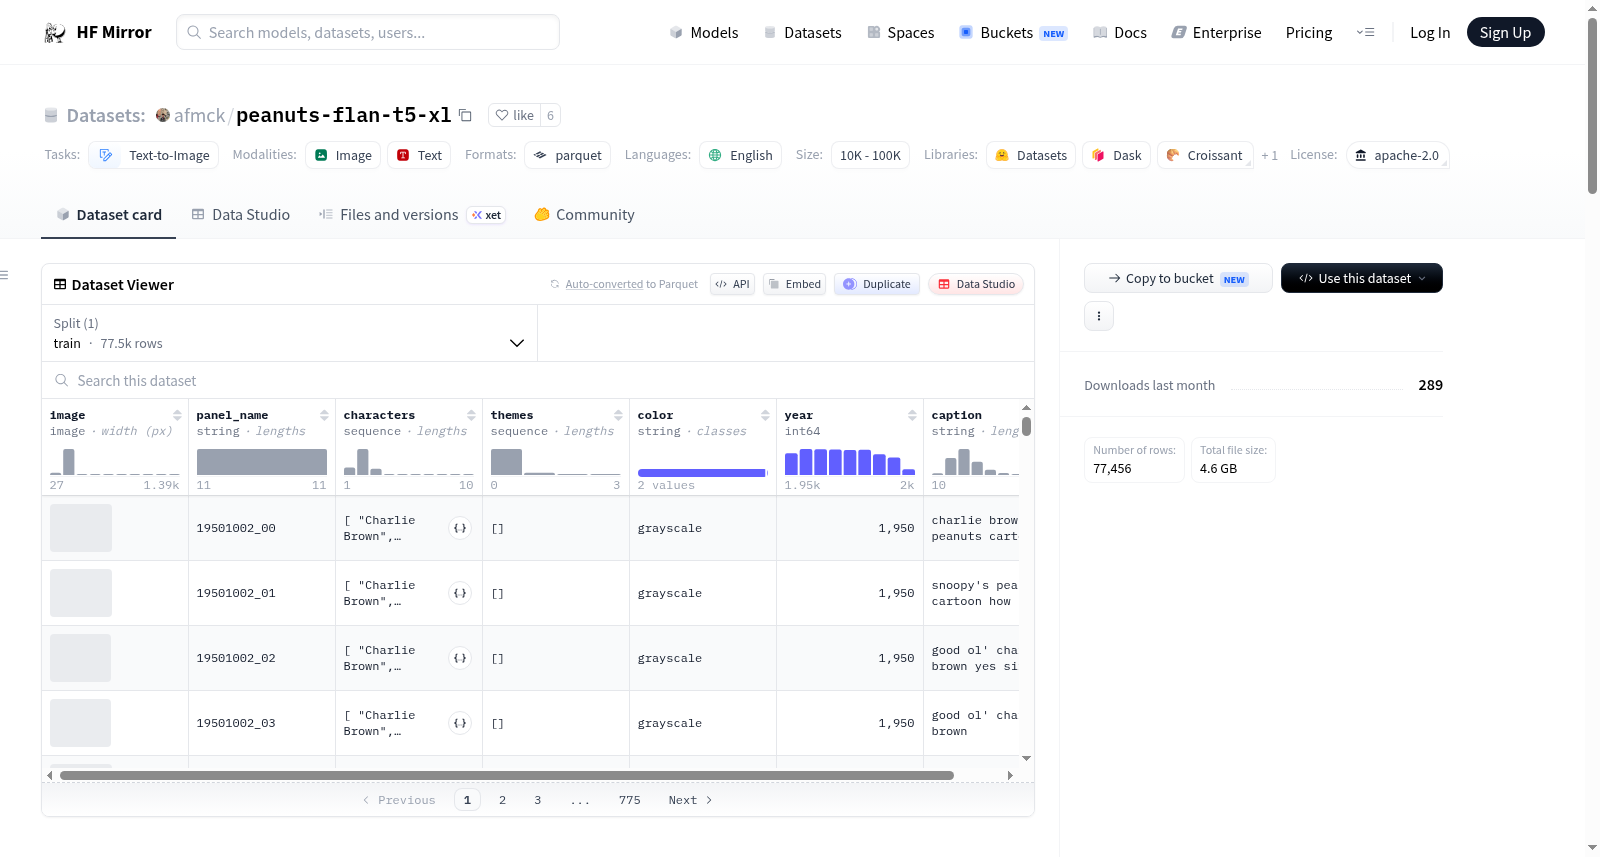Open the afmck profile link
Image resolution: width=1600 pixels, height=857 pixels.
pos(200,115)
